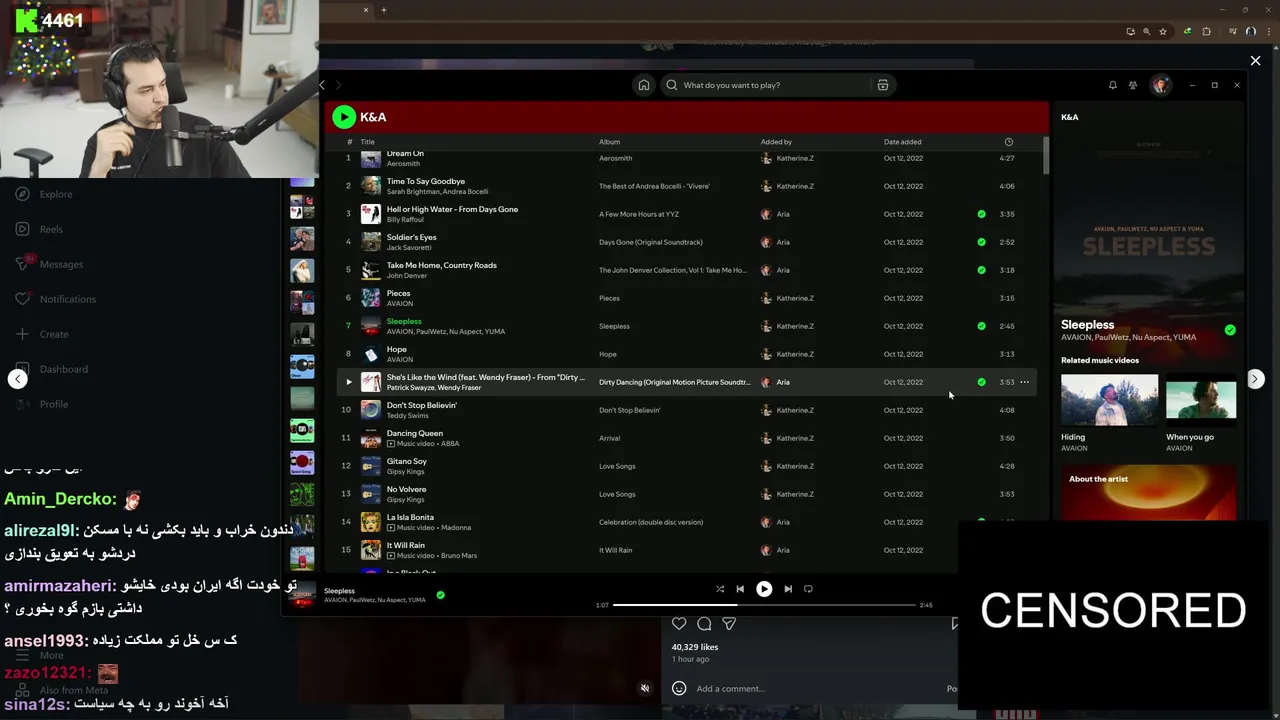Seek on the Sleepless playback progress bar
This screenshot has height=720, width=1280.
click(764, 605)
